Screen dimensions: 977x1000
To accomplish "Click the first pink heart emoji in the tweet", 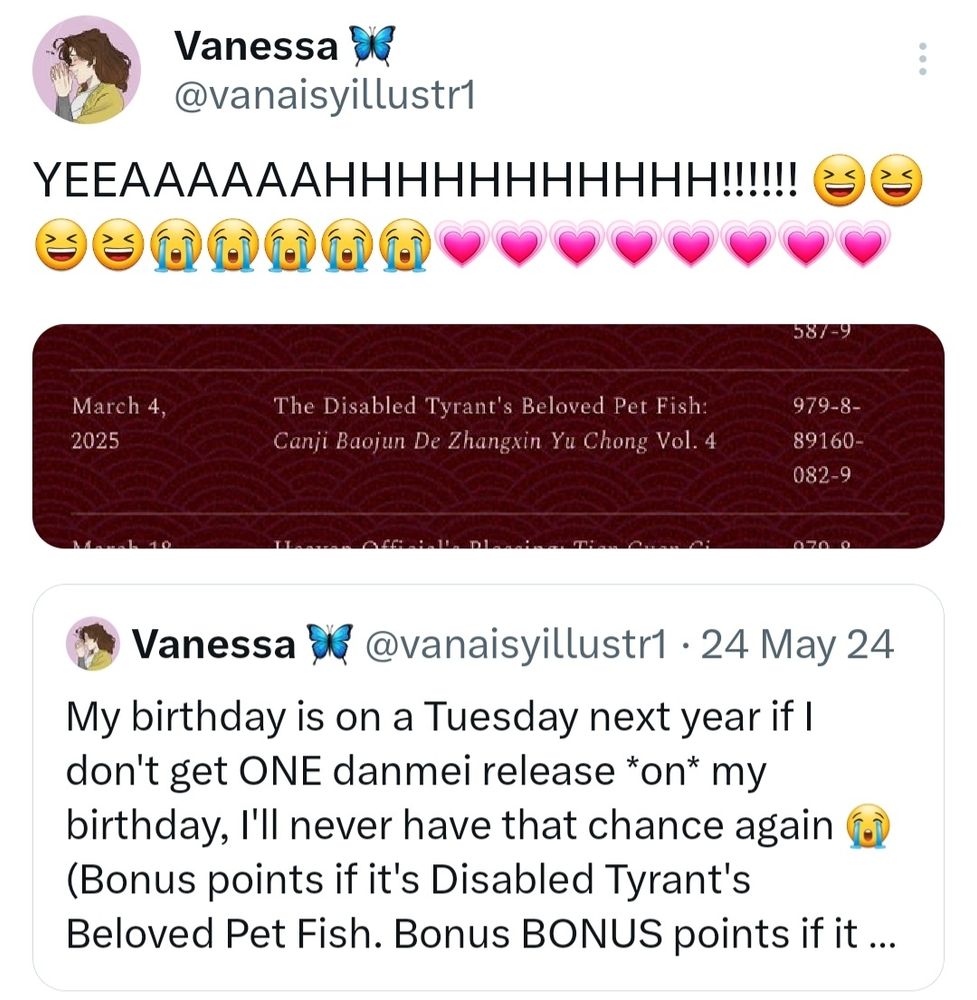I will click(x=462, y=244).
